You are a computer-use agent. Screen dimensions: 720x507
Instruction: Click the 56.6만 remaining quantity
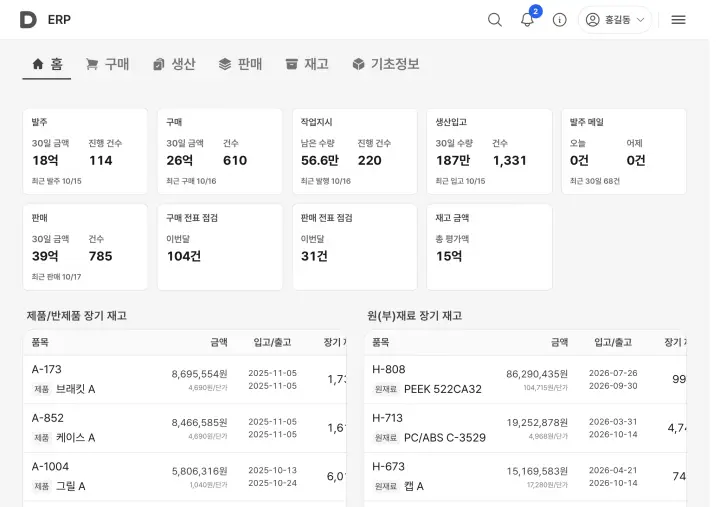[320, 160]
